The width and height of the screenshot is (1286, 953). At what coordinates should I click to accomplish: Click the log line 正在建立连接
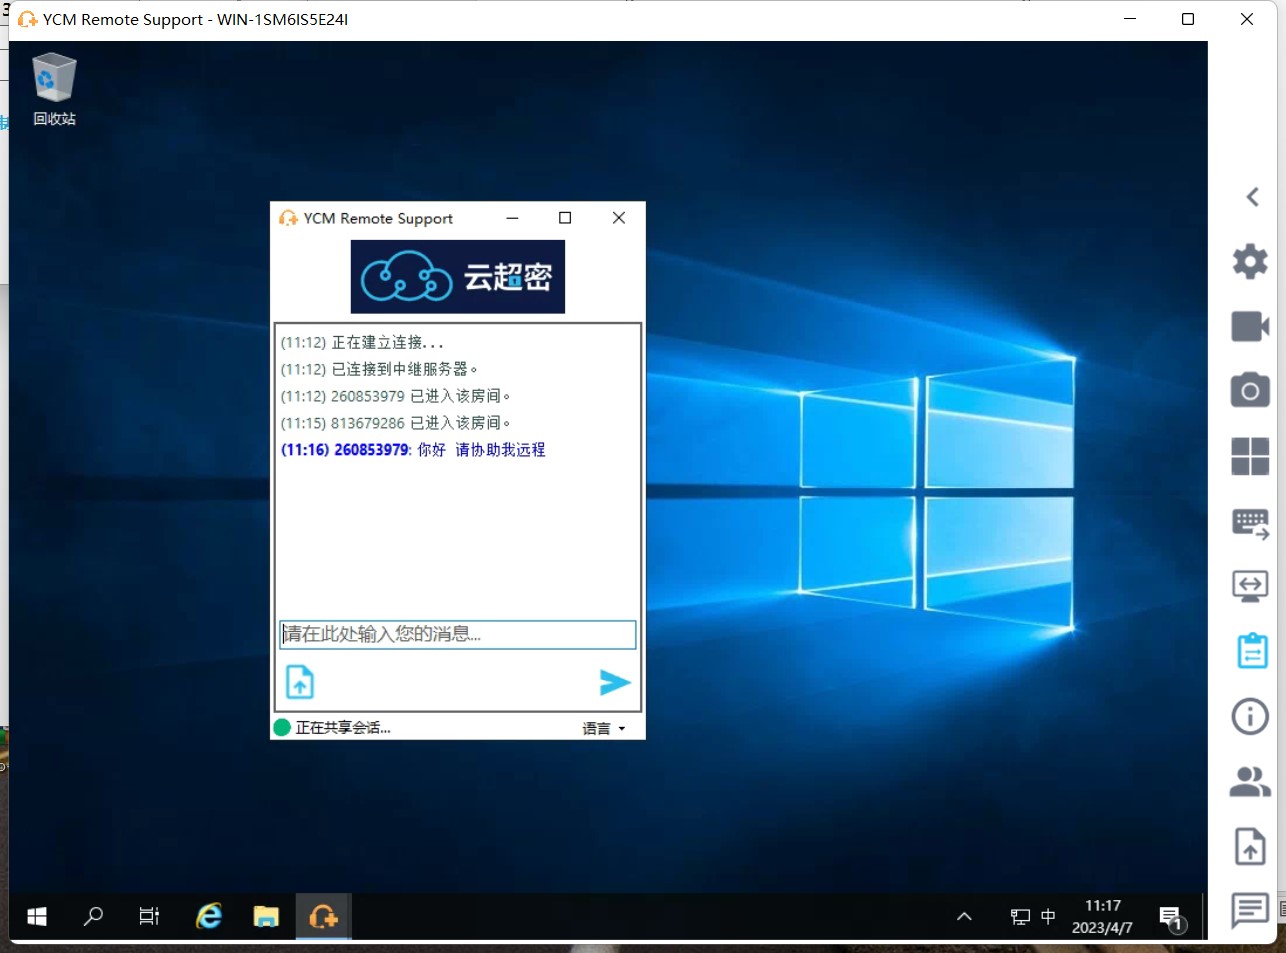362,342
